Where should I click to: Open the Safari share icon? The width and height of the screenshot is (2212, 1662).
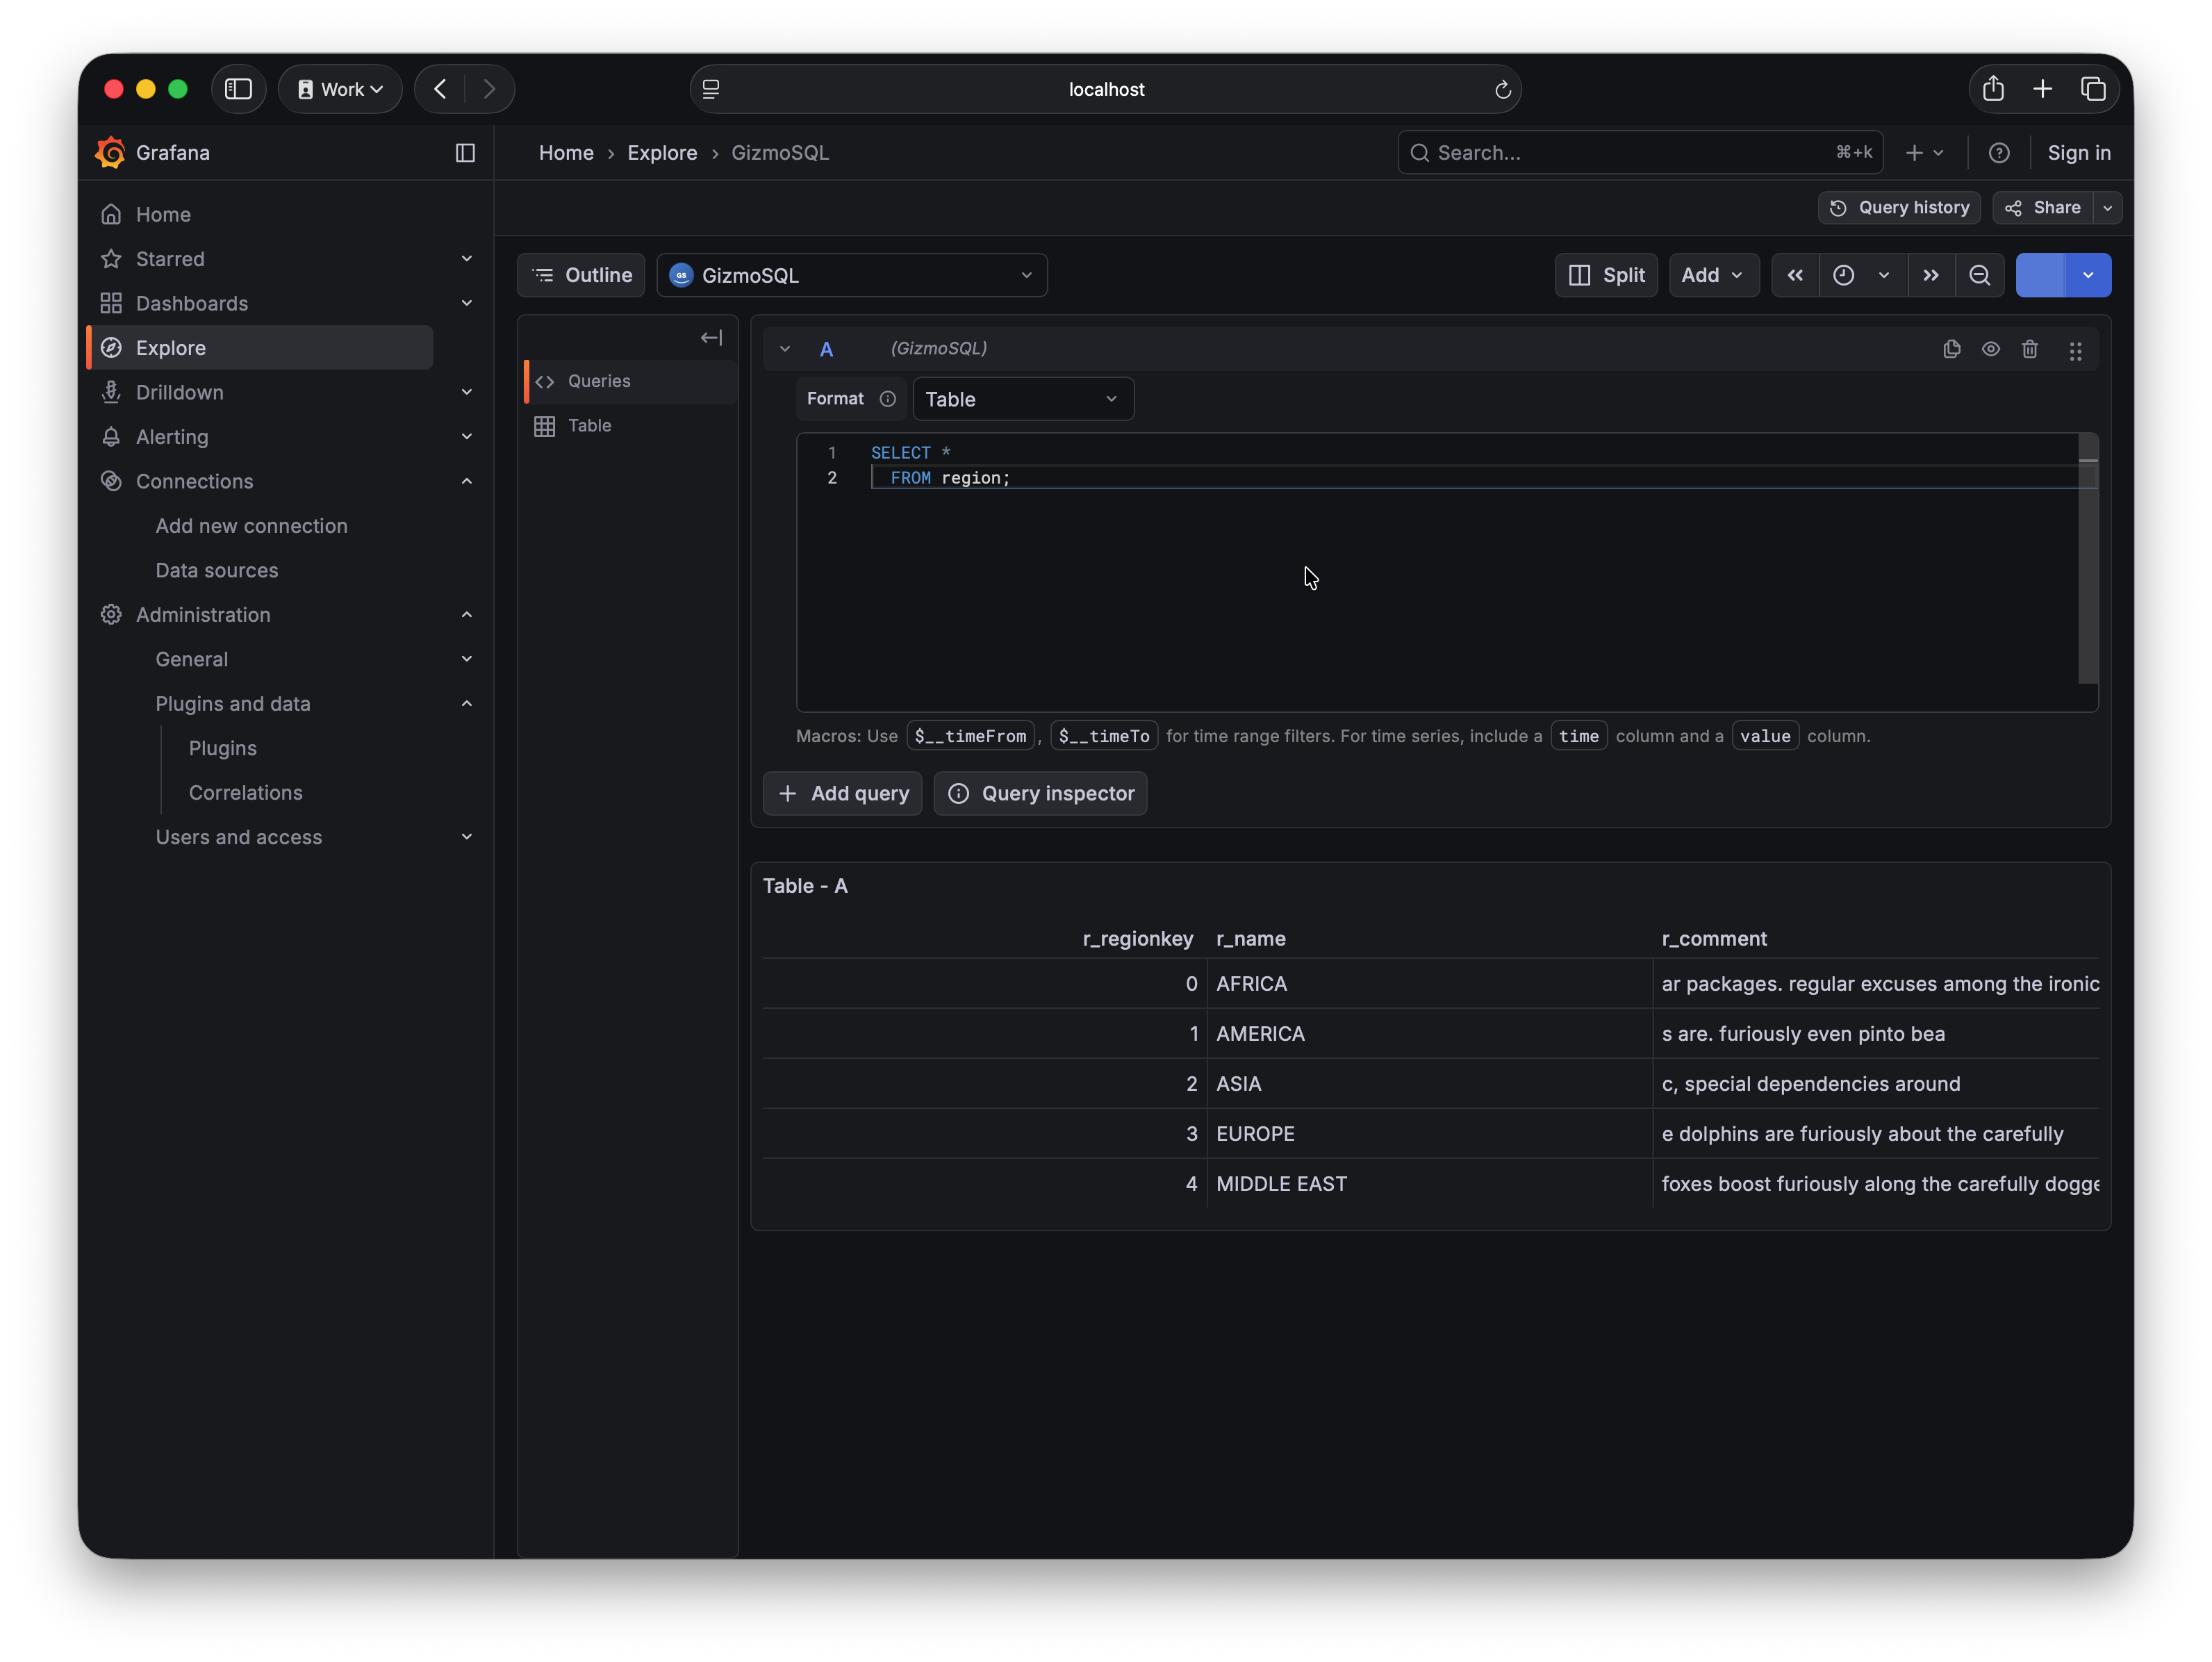coord(1993,89)
